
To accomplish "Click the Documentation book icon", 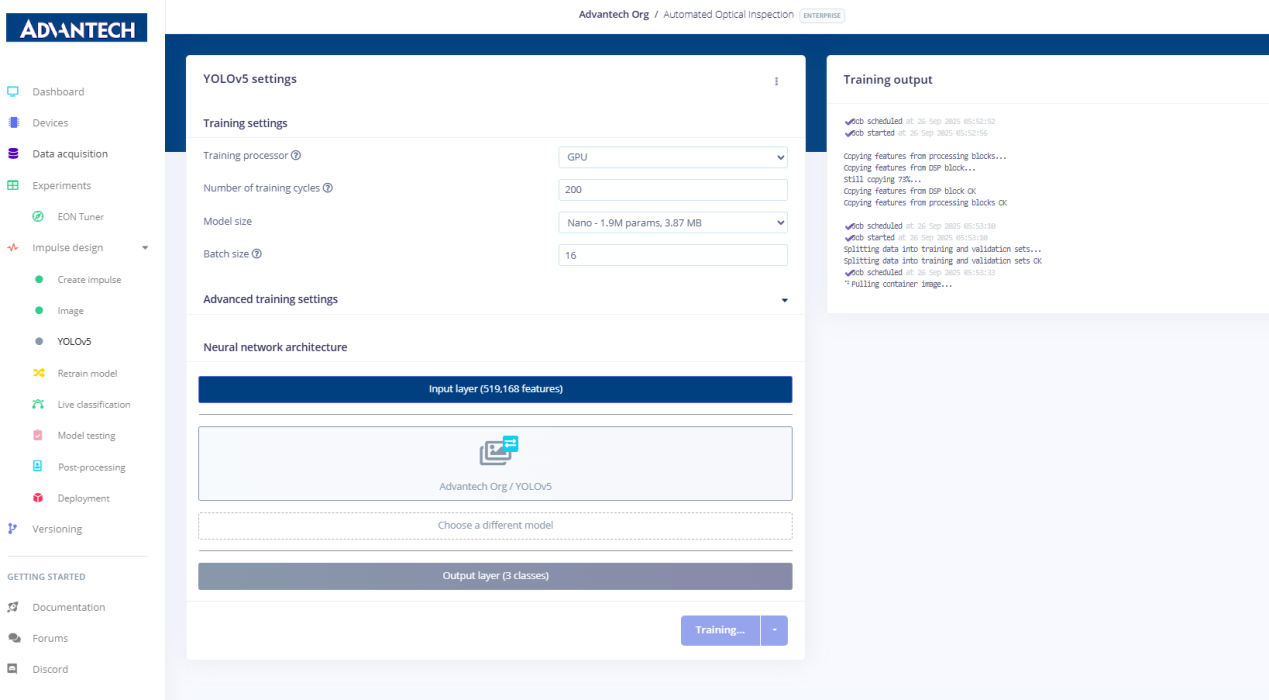I will [x=13, y=607].
